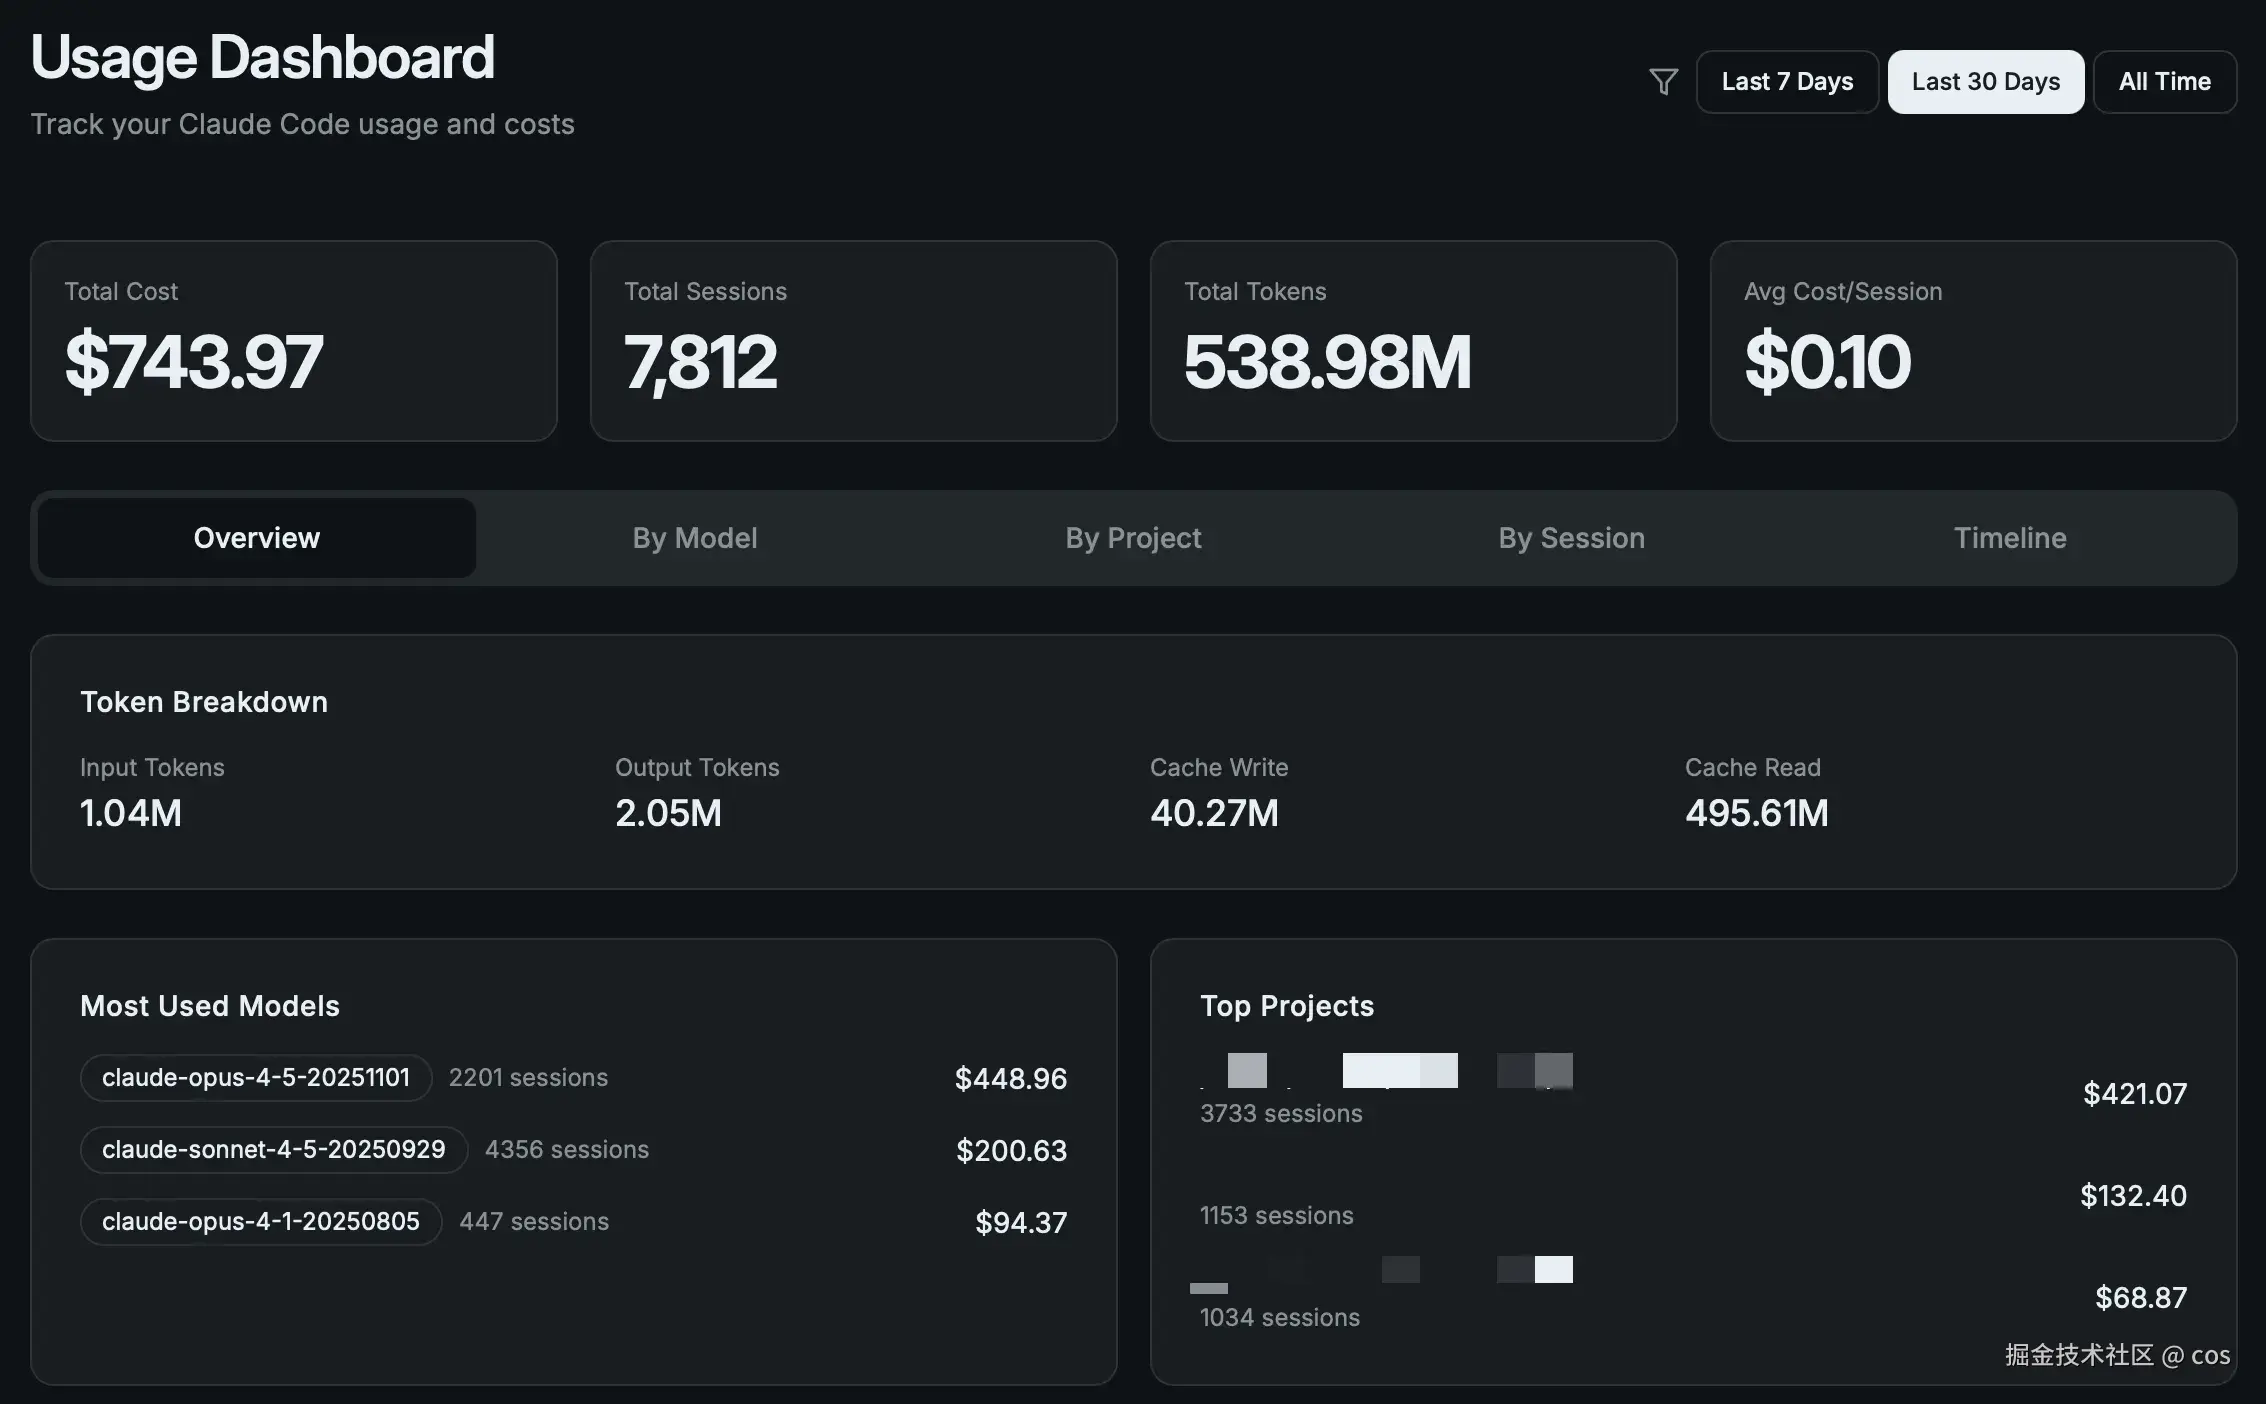Switch range to All Time

coord(2164,82)
